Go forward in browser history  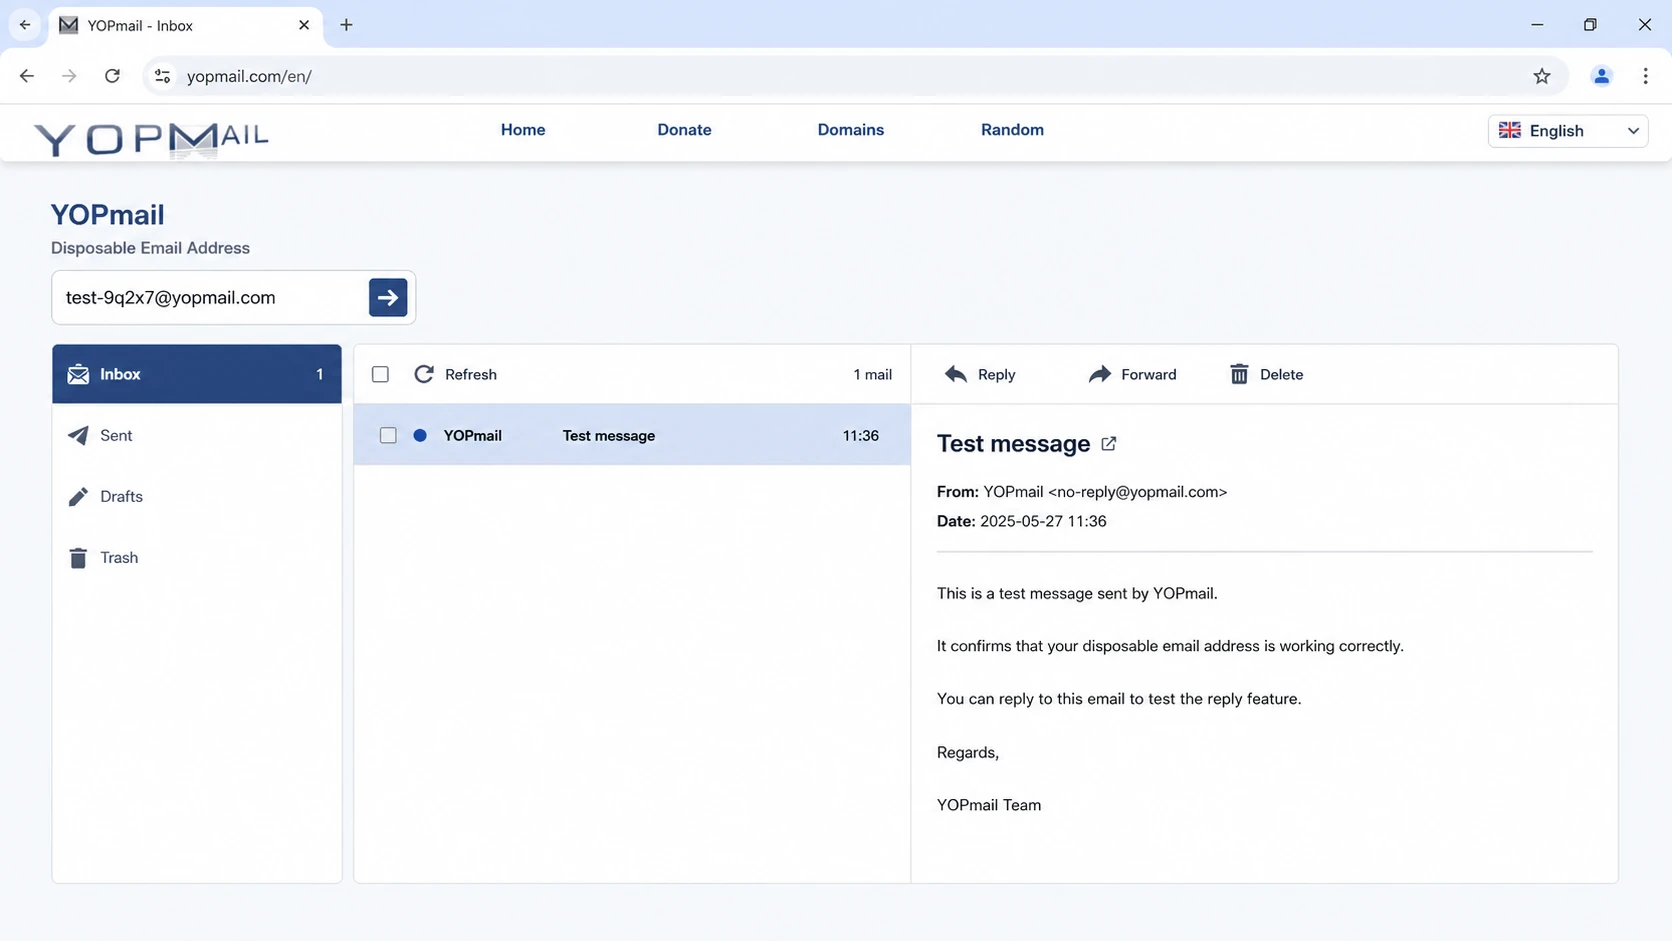69,76
